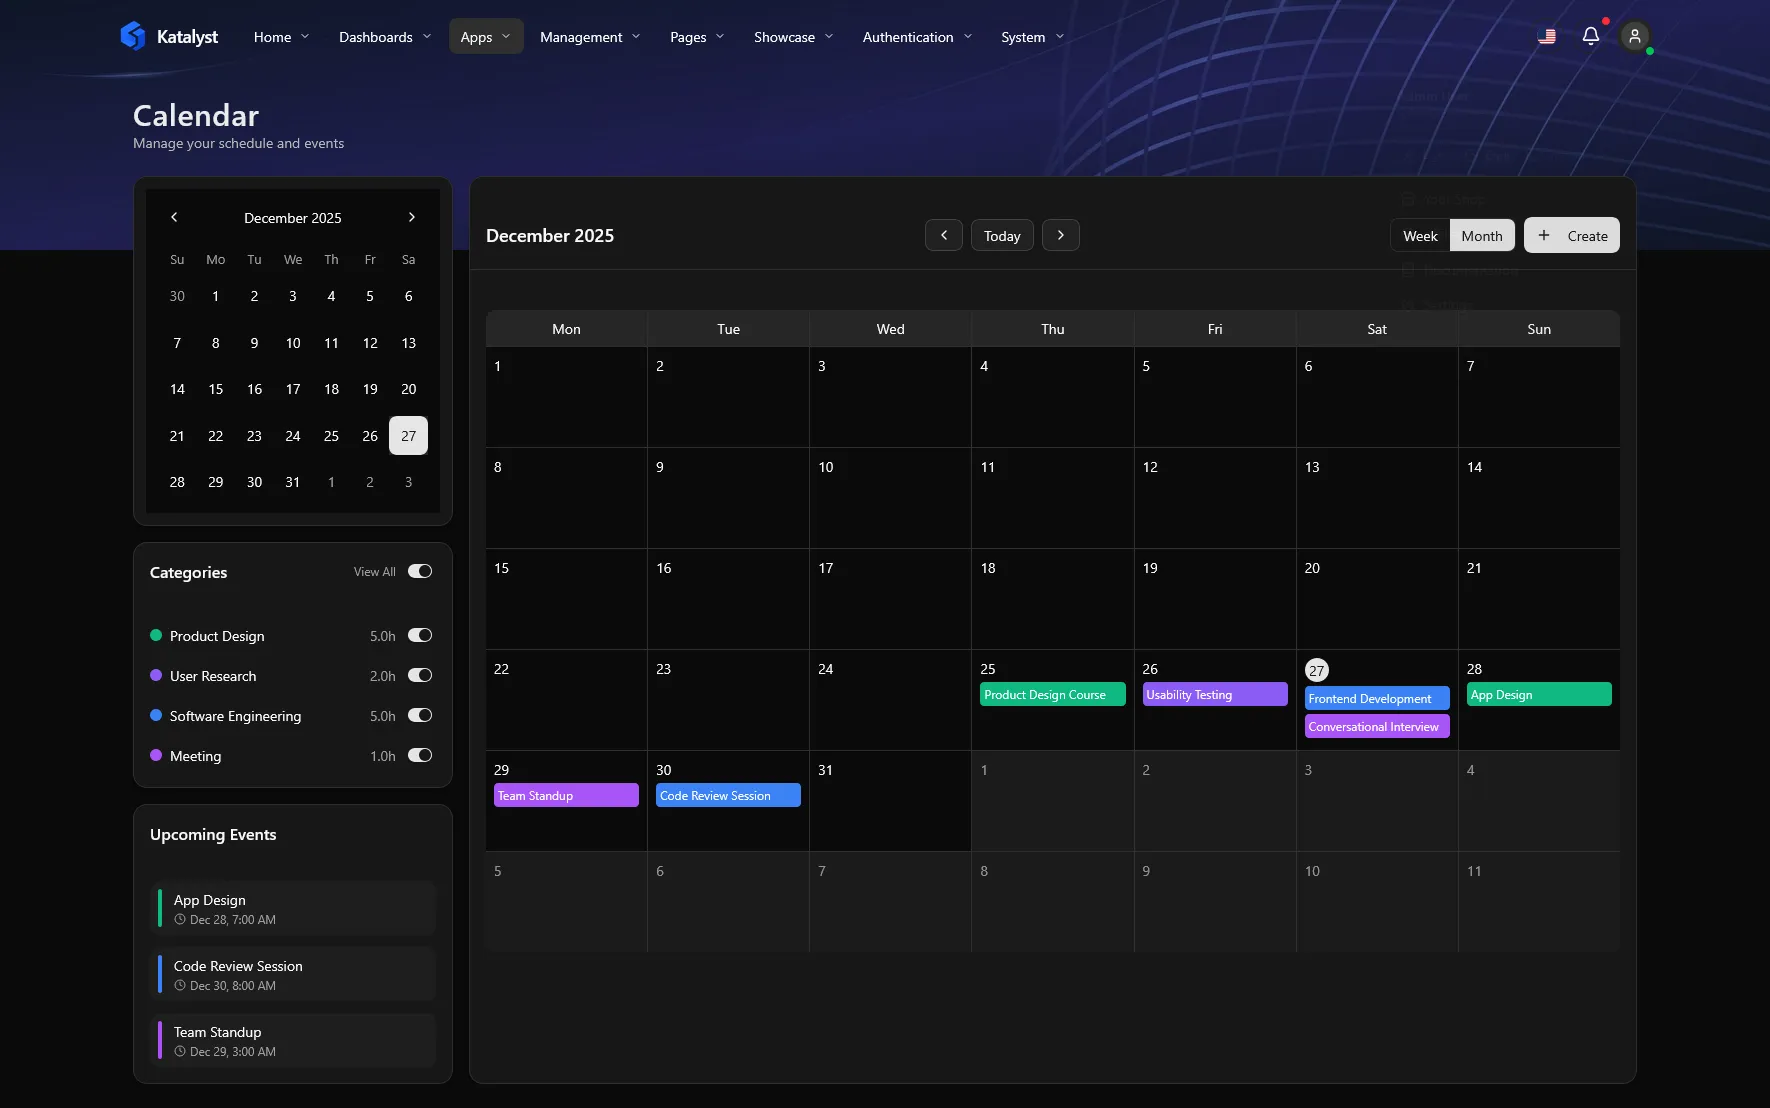Viewport: 1770px width, 1108px height.
Task: Expand the Dashboards dropdown menu
Action: [385, 37]
